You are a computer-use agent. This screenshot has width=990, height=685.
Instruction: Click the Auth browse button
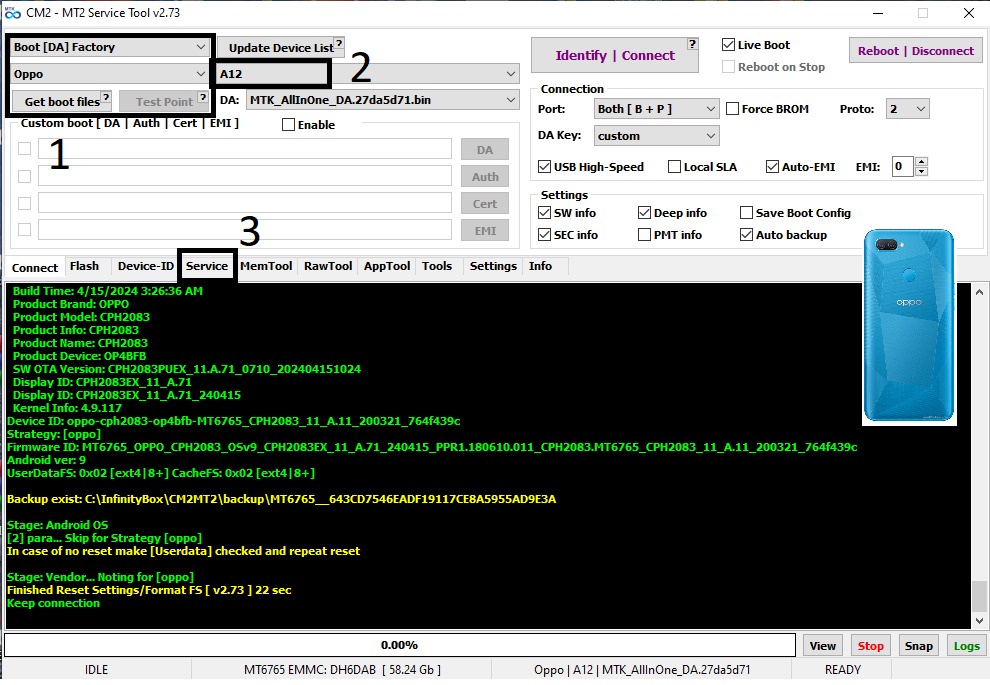(x=485, y=177)
